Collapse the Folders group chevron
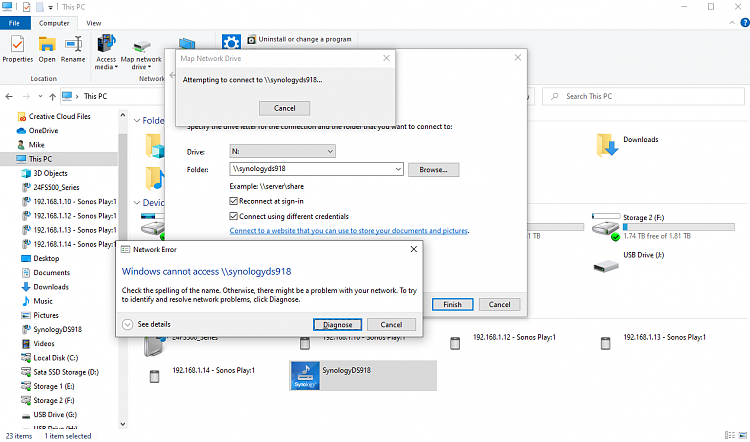This screenshot has width=750, height=442. (137, 121)
